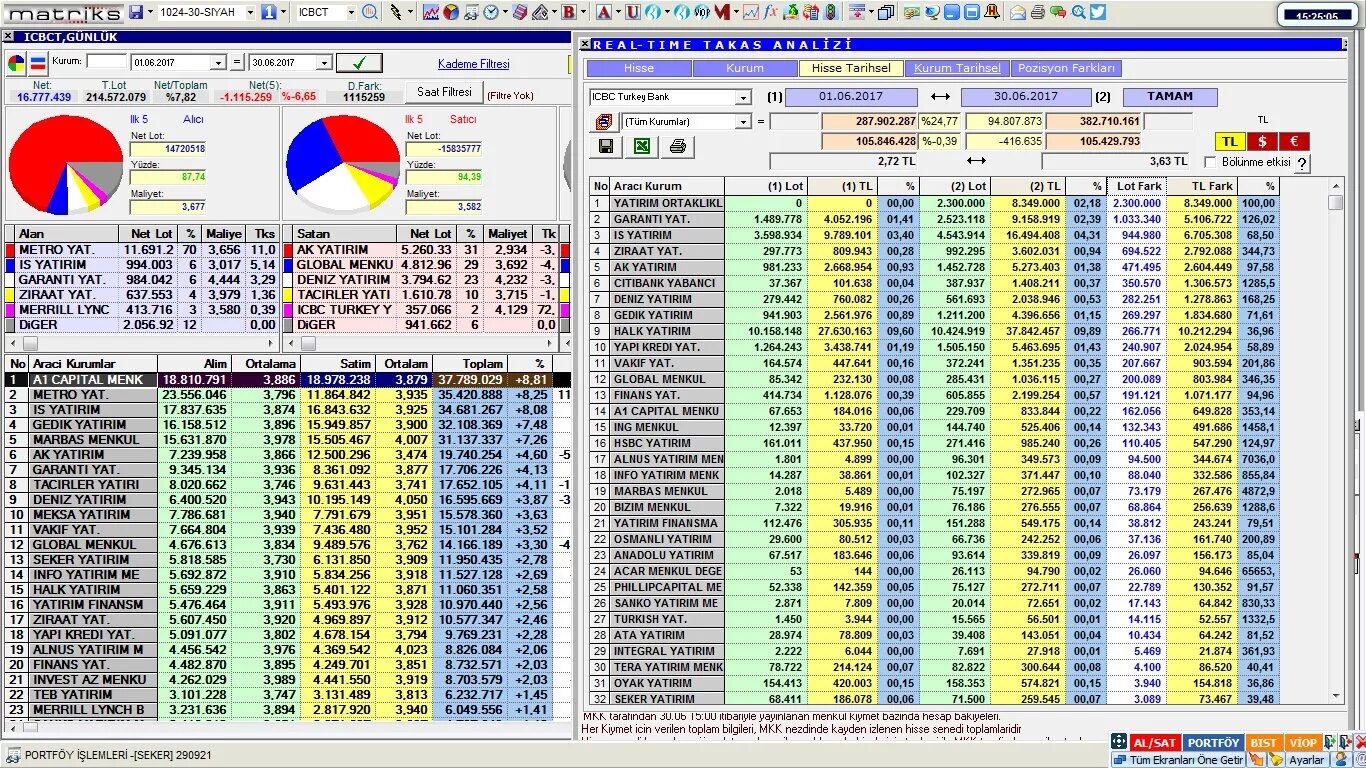Open the mail envelope icon
The height and width of the screenshot is (768, 1366).
point(1018,12)
